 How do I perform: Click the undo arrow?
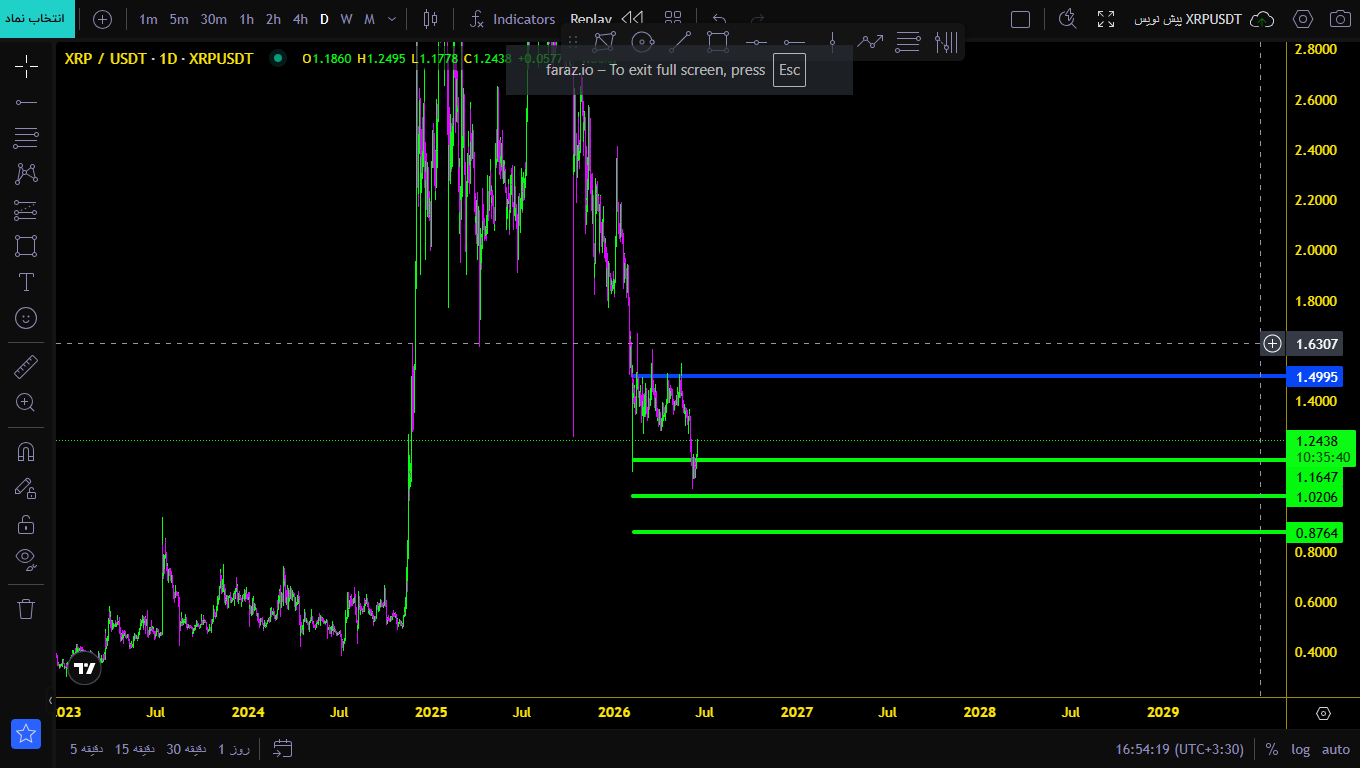pos(719,19)
